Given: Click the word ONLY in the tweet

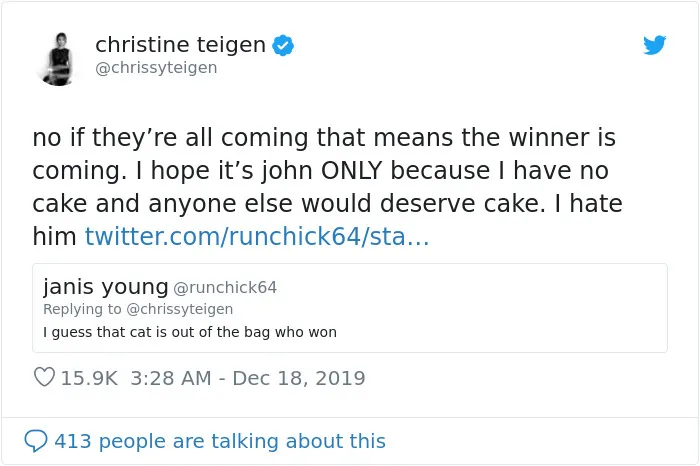Looking at the screenshot, I should pos(352,170).
